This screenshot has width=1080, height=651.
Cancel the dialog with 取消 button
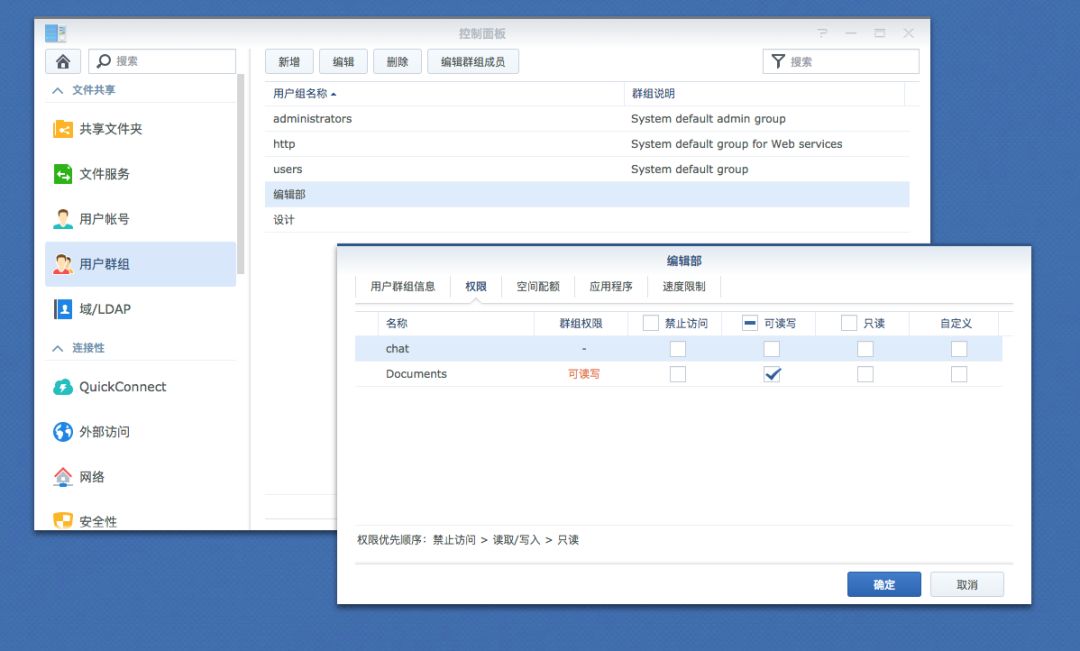coord(967,584)
